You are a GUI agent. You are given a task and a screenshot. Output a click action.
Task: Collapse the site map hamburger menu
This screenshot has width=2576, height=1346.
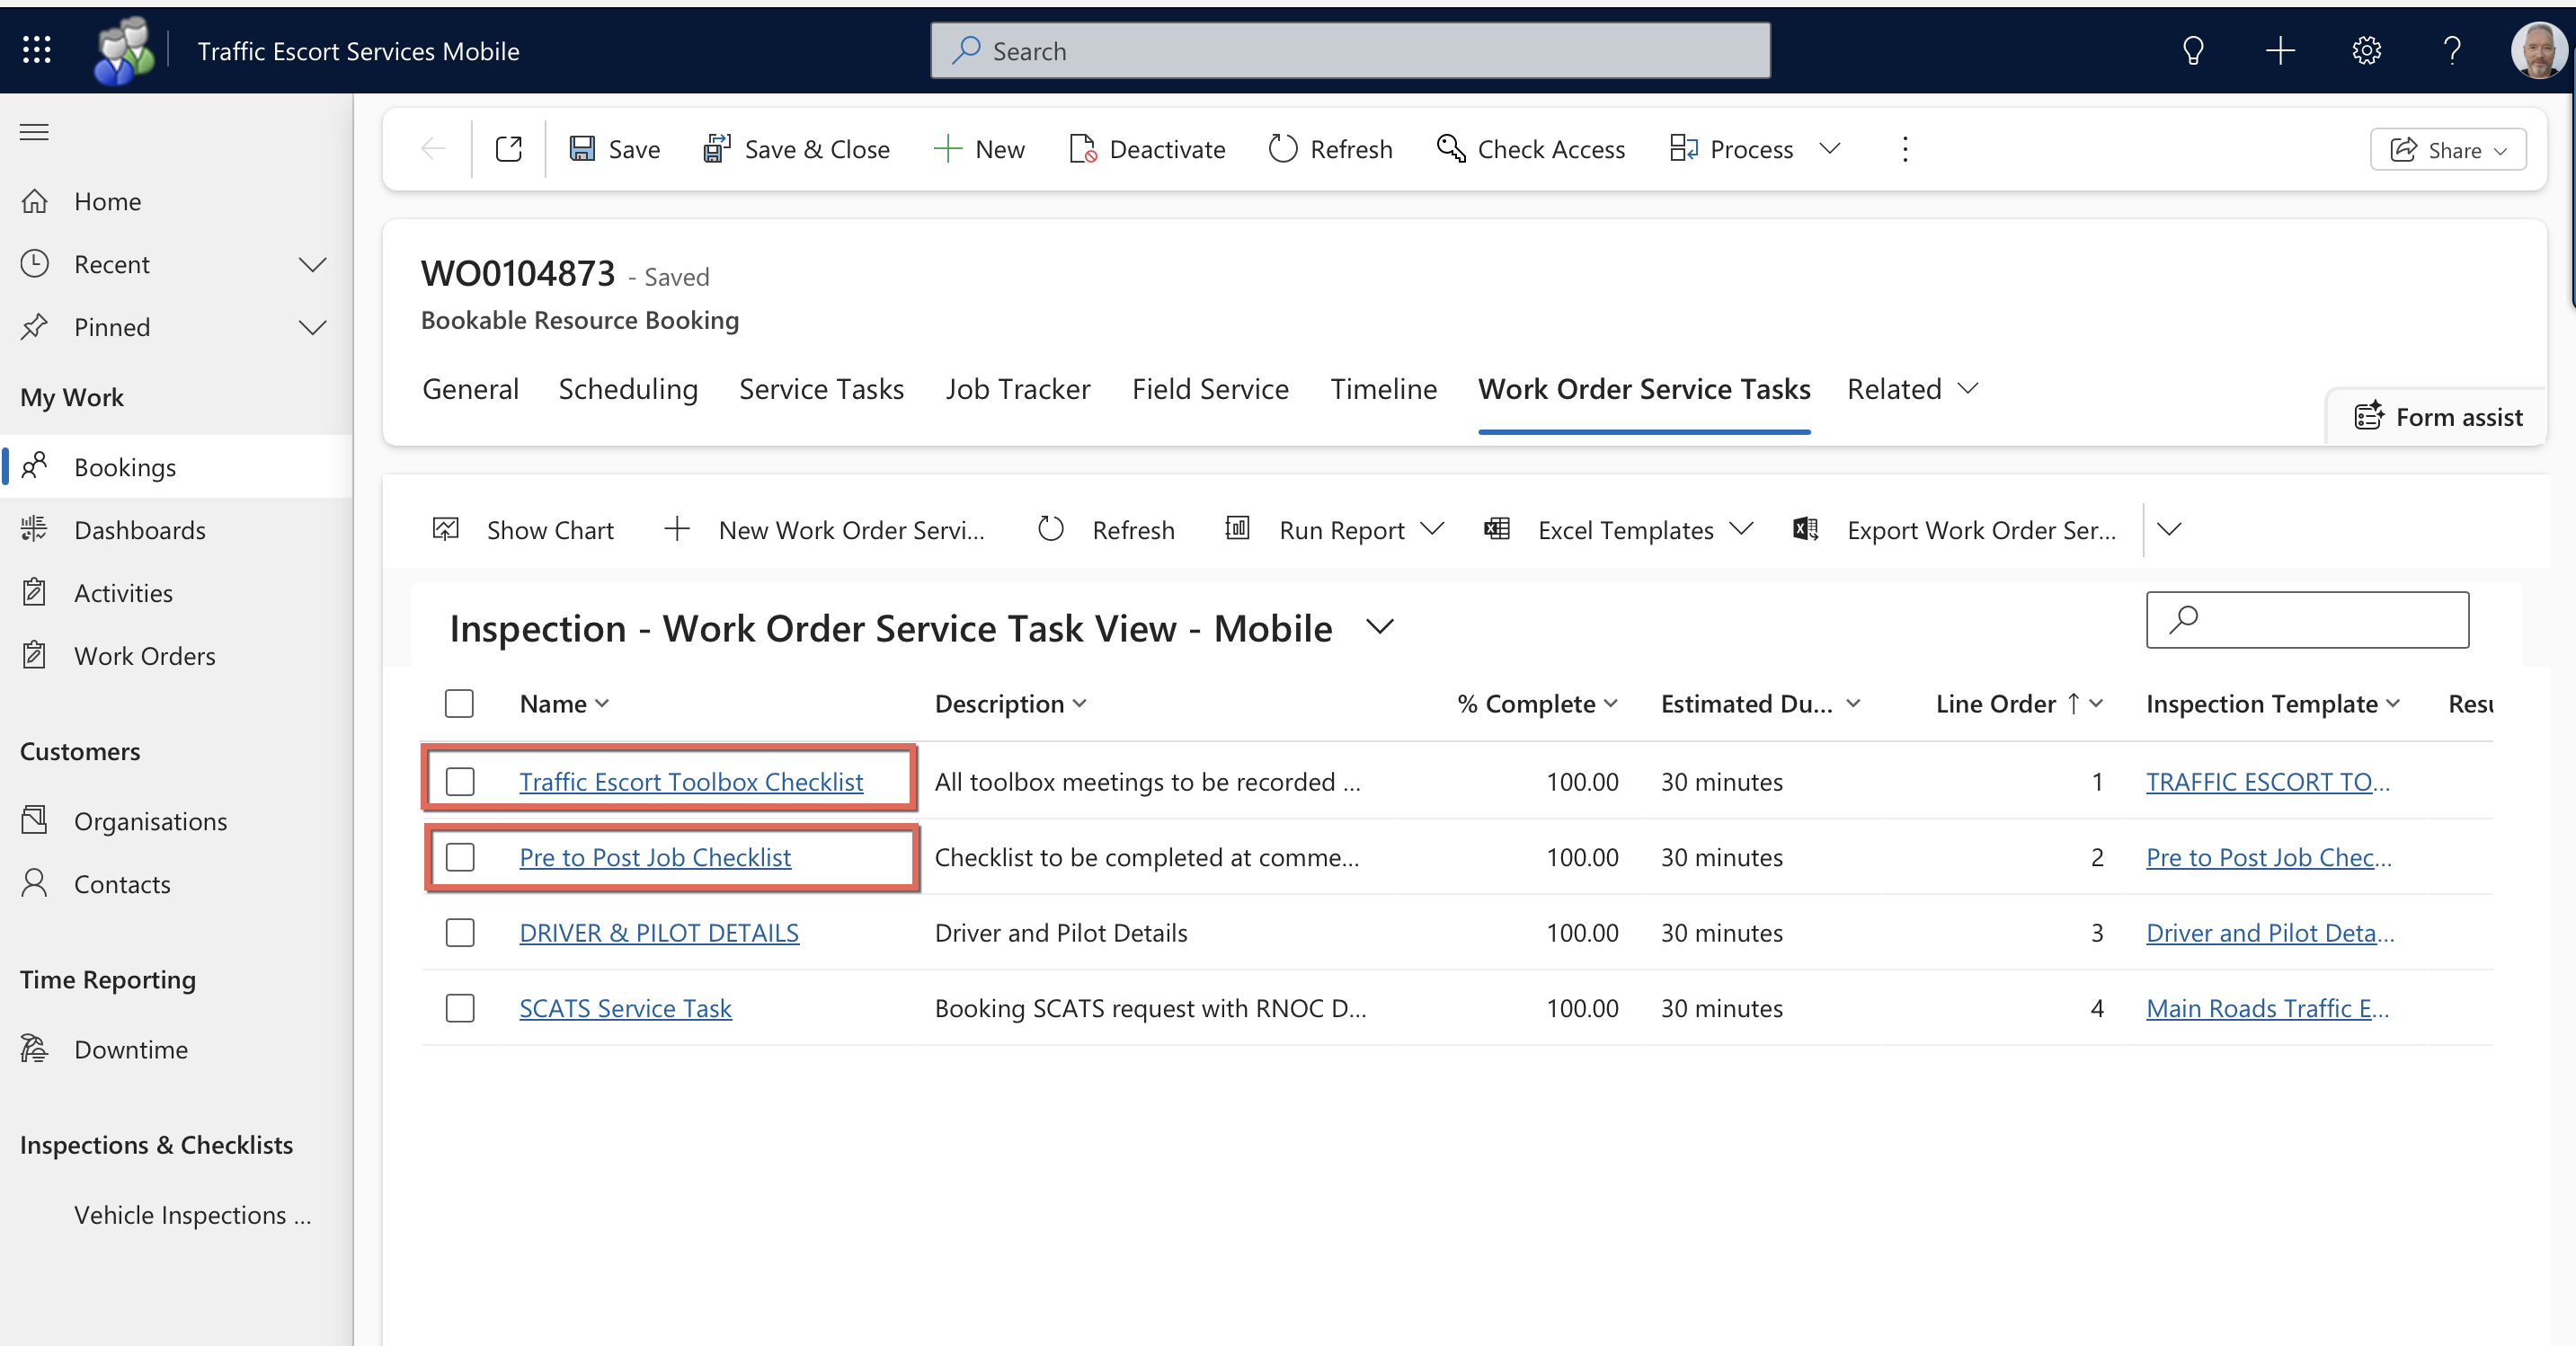35,132
